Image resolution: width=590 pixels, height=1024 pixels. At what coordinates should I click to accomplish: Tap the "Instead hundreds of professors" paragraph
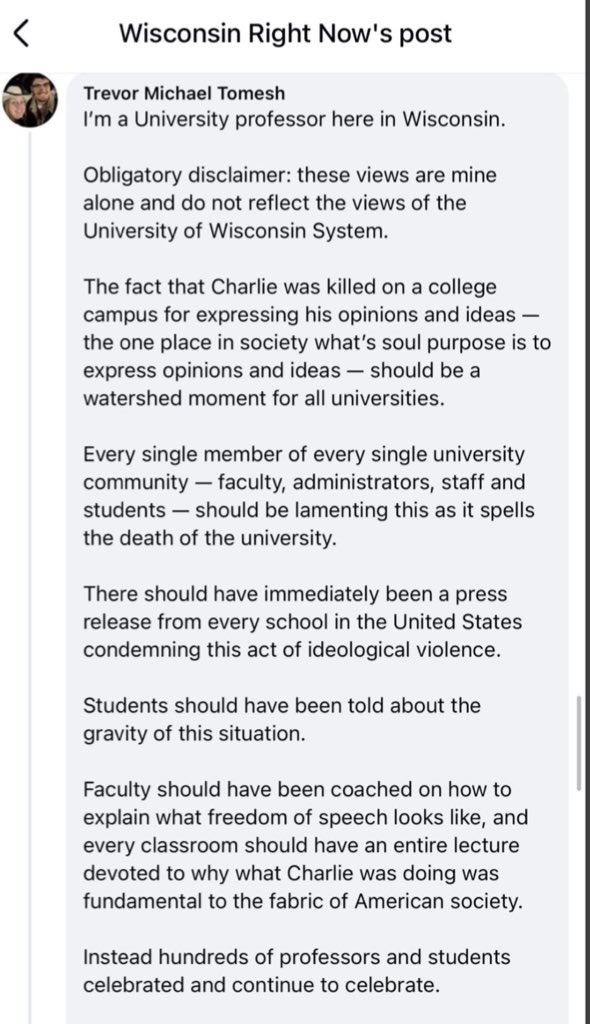(297, 971)
